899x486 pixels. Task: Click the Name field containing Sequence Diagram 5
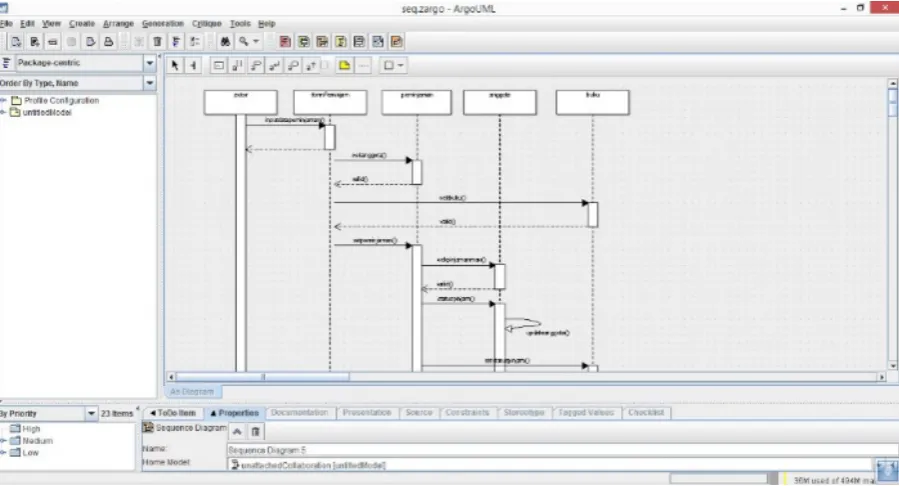562,450
